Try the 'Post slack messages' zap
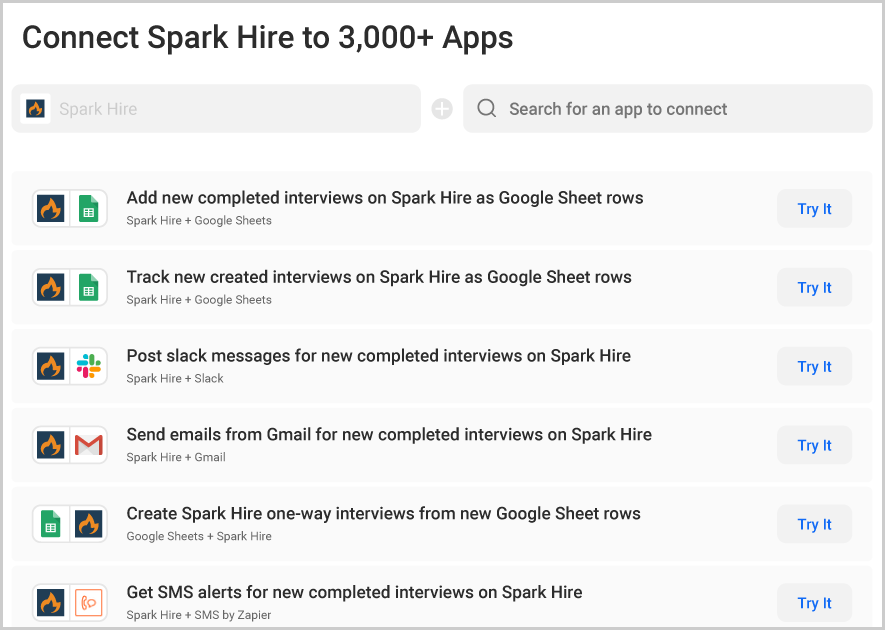This screenshot has height=630, width=885. click(814, 366)
